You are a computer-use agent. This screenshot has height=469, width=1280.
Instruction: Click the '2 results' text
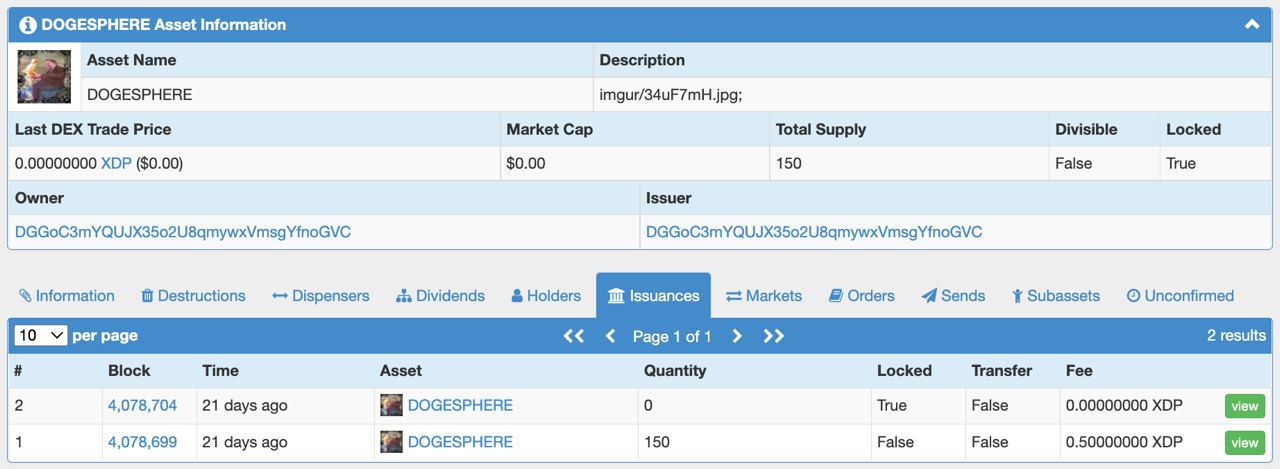click(x=1236, y=336)
